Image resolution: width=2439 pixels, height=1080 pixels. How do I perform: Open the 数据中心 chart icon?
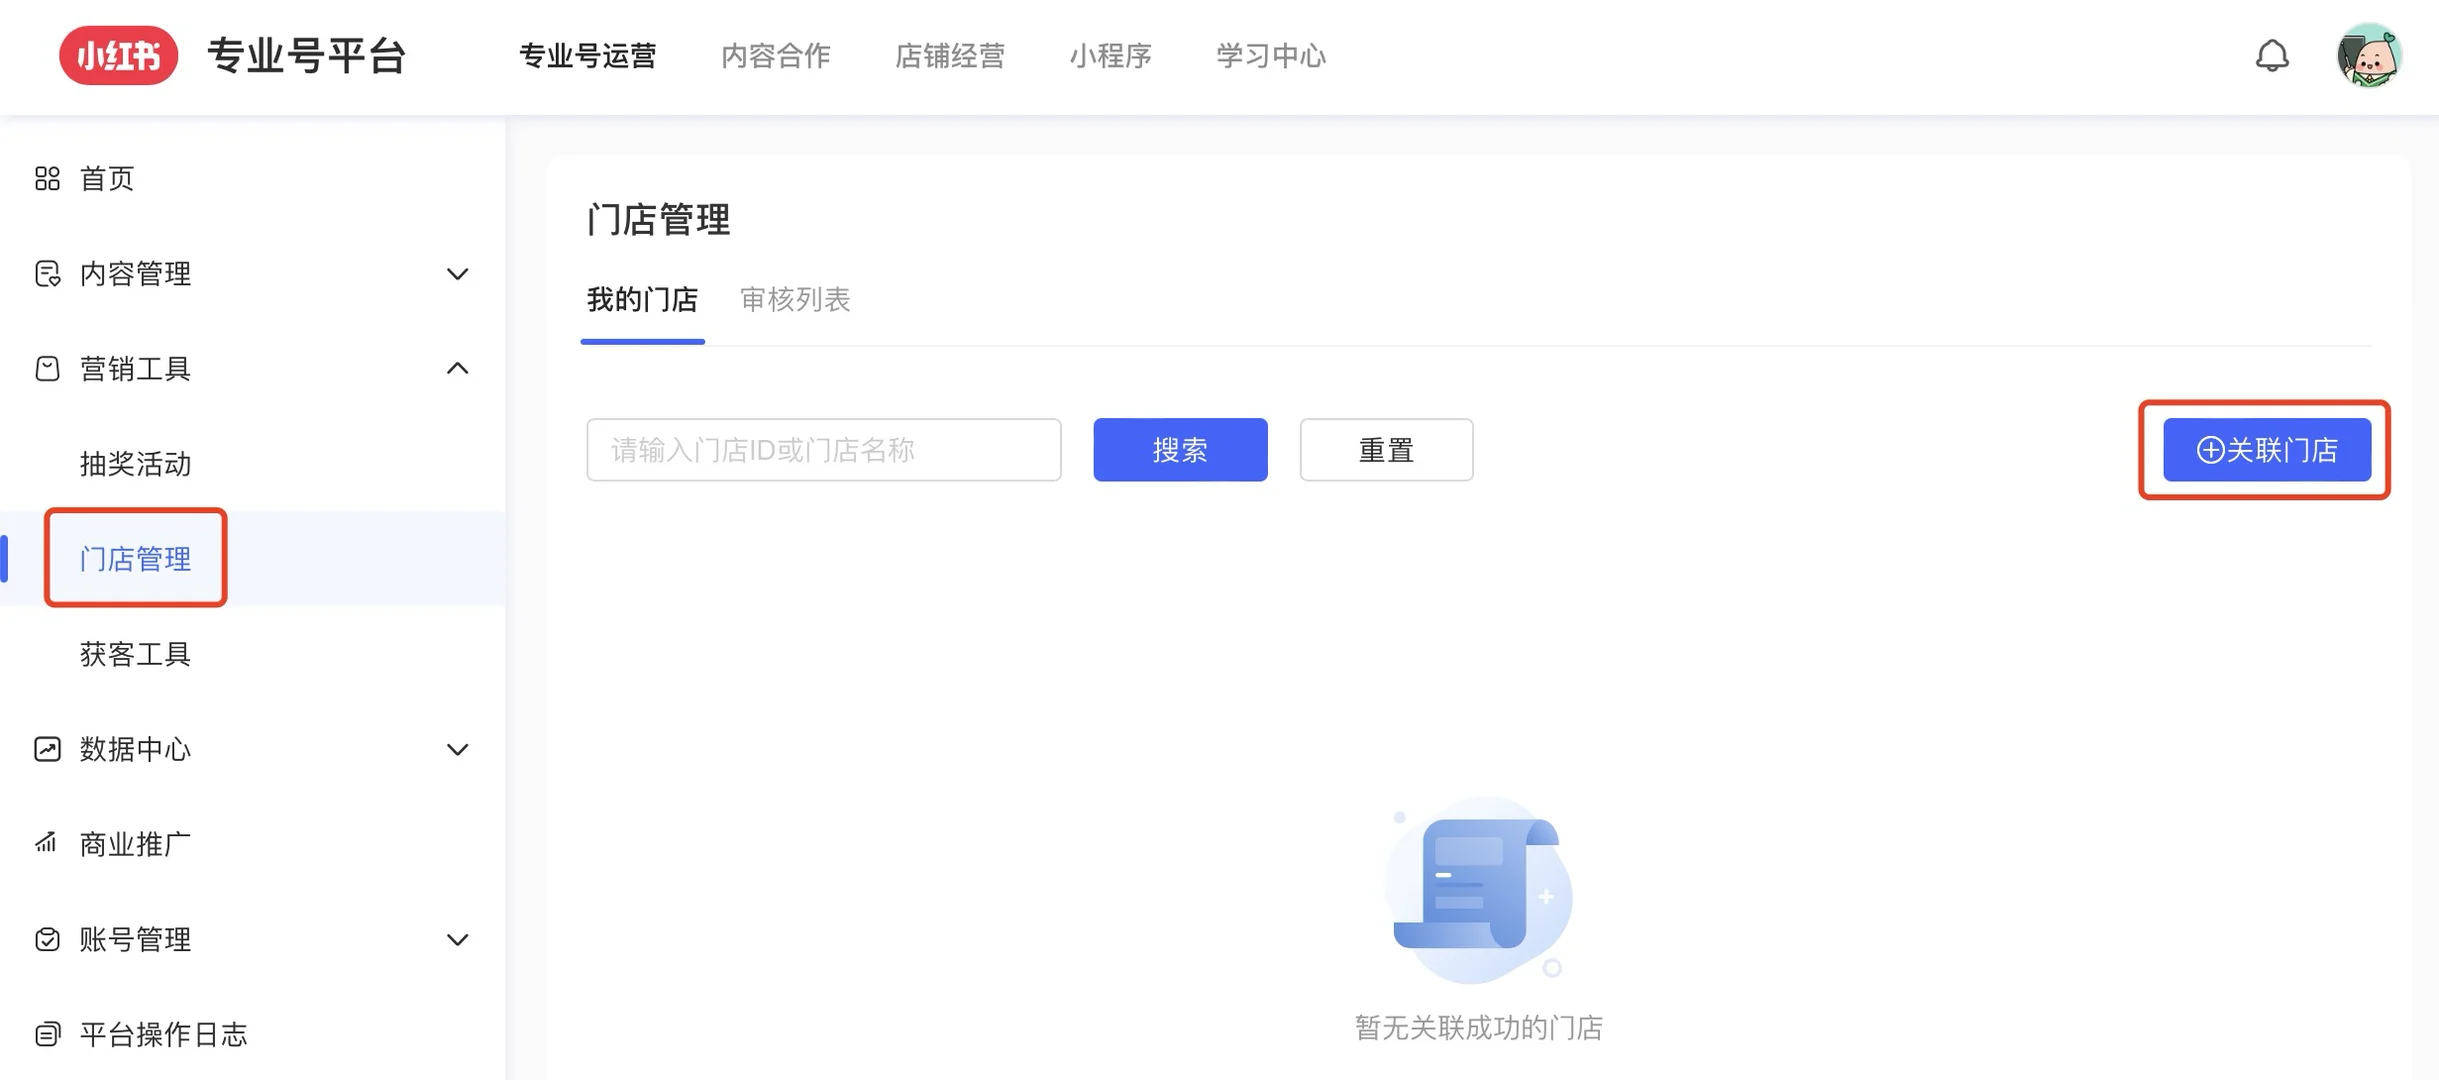[x=47, y=748]
